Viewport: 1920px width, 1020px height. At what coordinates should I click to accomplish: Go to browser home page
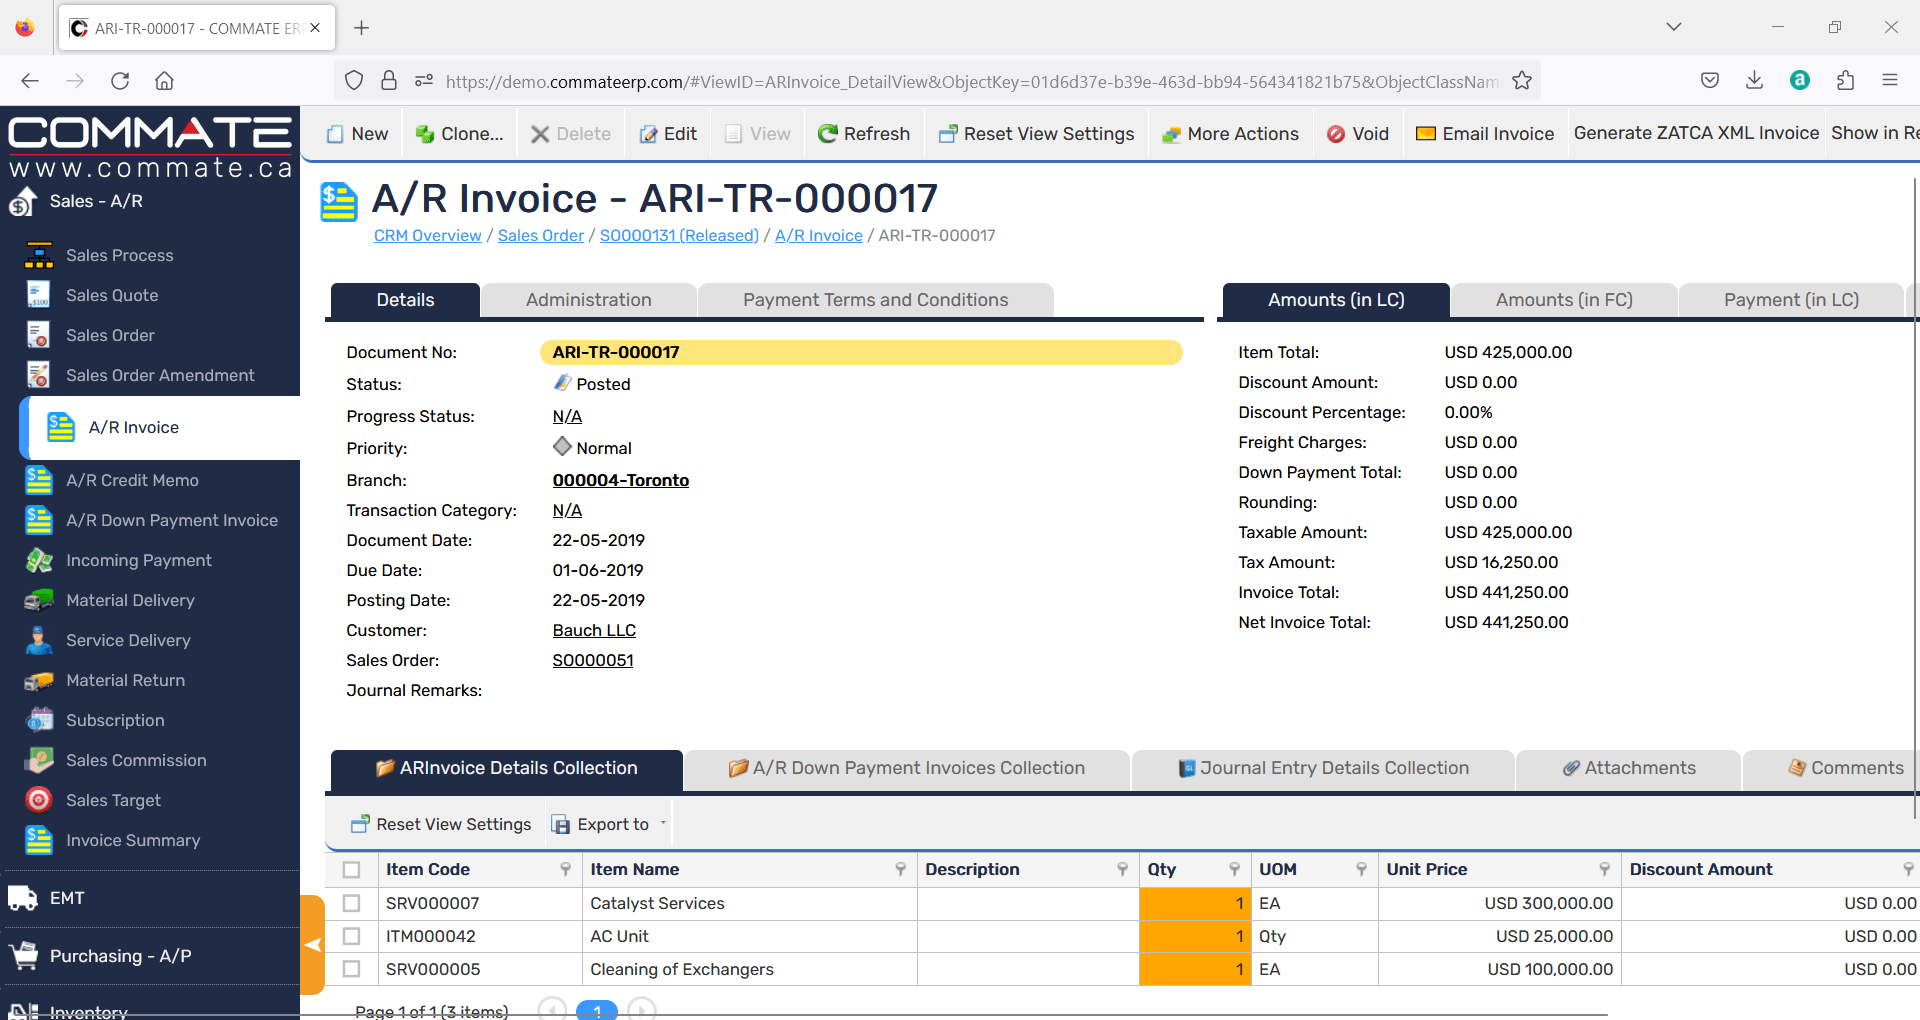tap(165, 81)
